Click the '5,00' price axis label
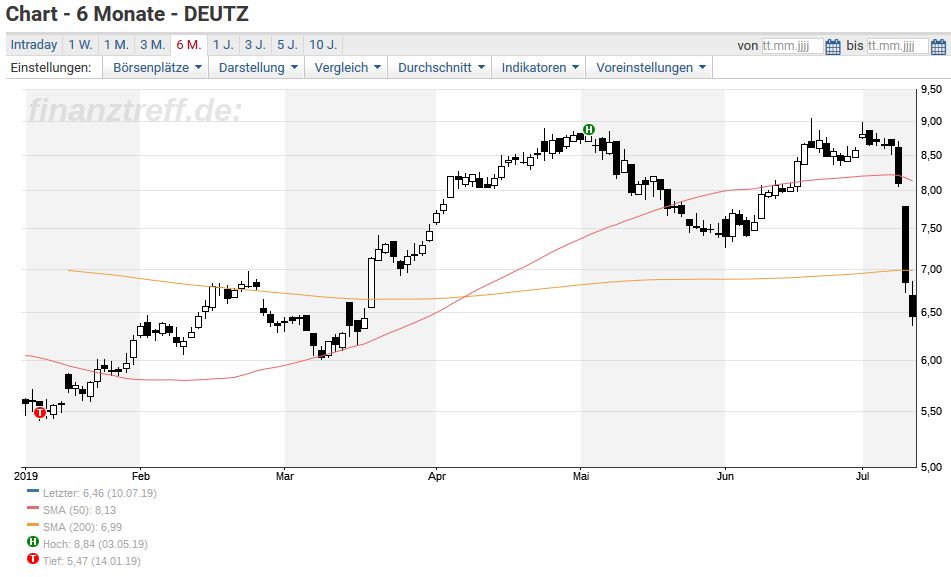This screenshot has width=951, height=577. point(932,467)
